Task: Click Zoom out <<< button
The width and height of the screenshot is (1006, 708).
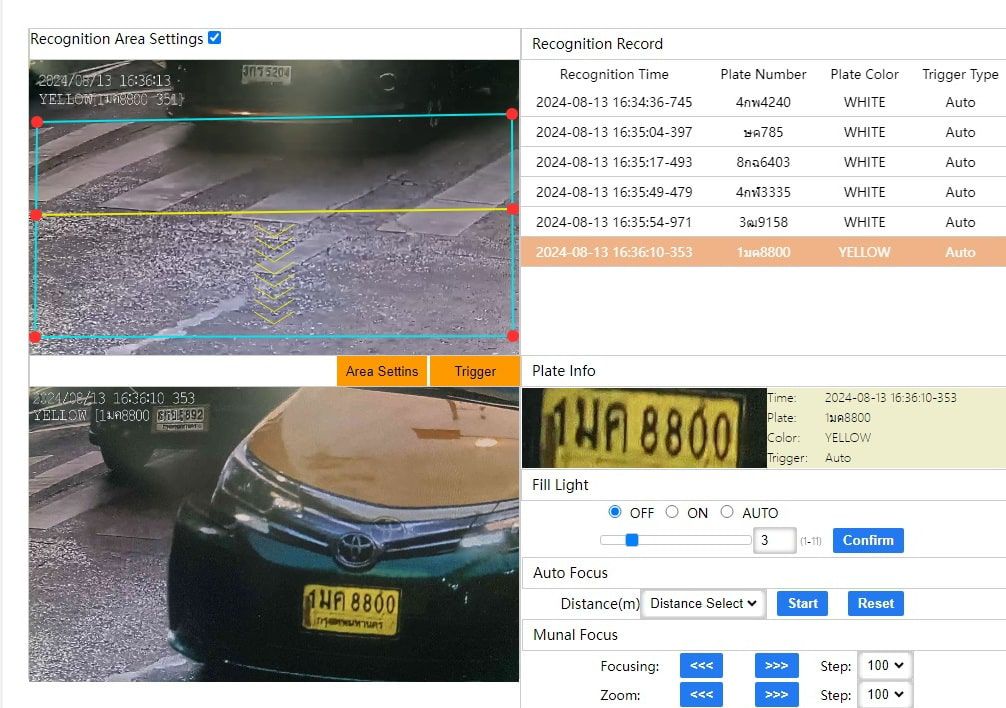Action: (x=701, y=694)
